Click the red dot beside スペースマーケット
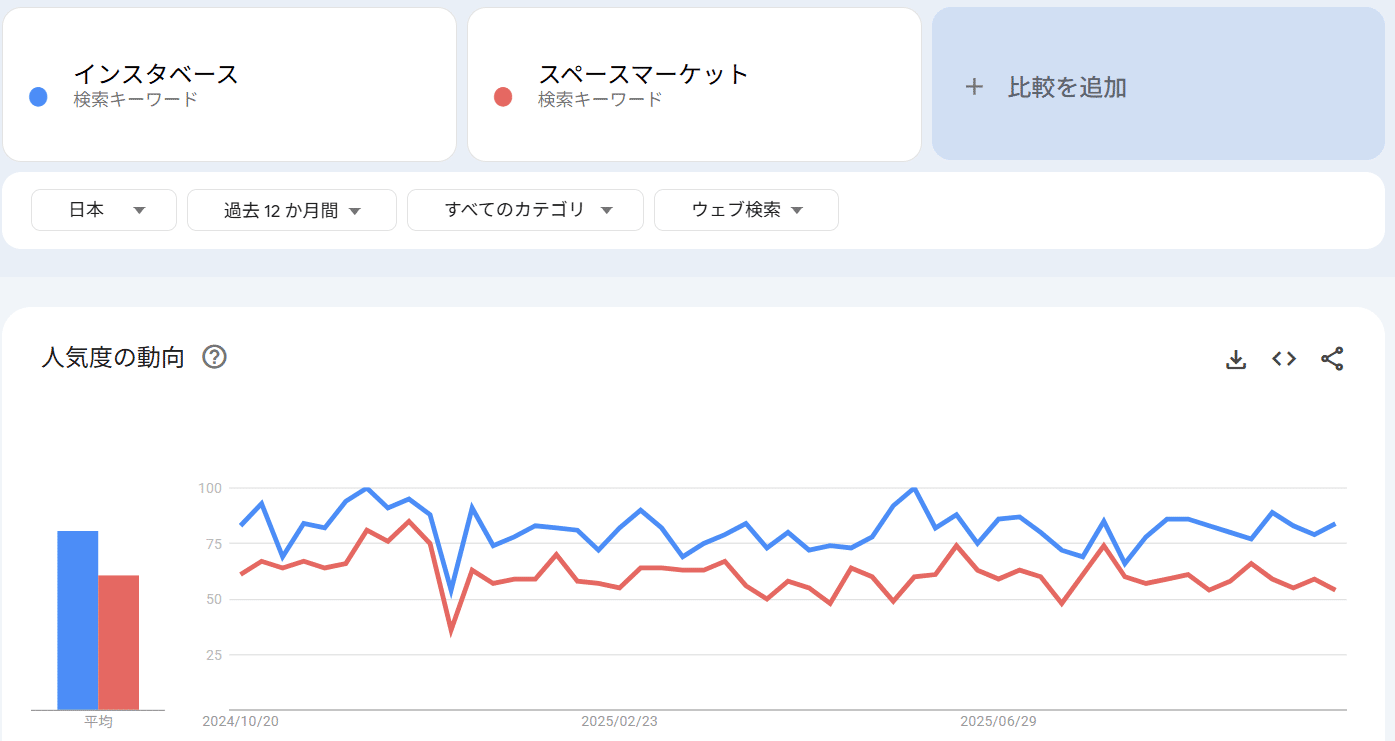This screenshot has height=741, width=1395. click(x=503, y=97)
